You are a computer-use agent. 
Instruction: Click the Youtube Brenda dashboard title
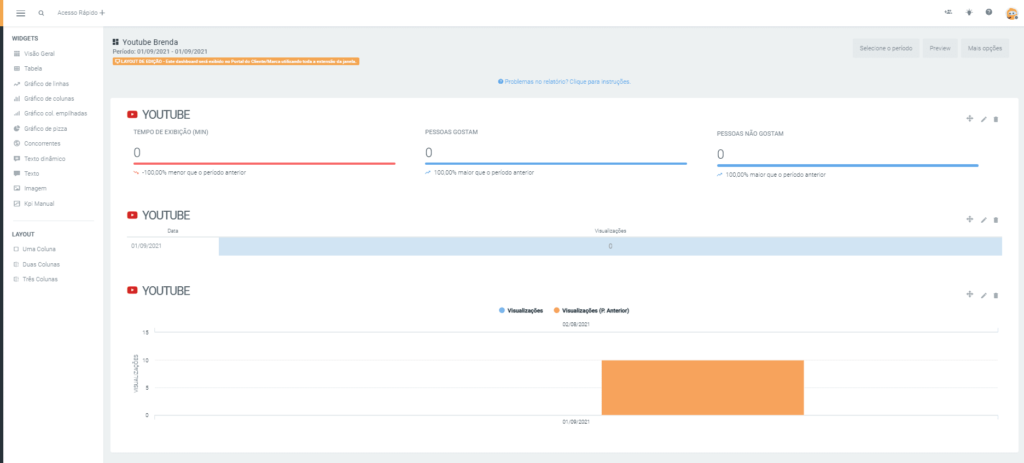pos(150,42)
